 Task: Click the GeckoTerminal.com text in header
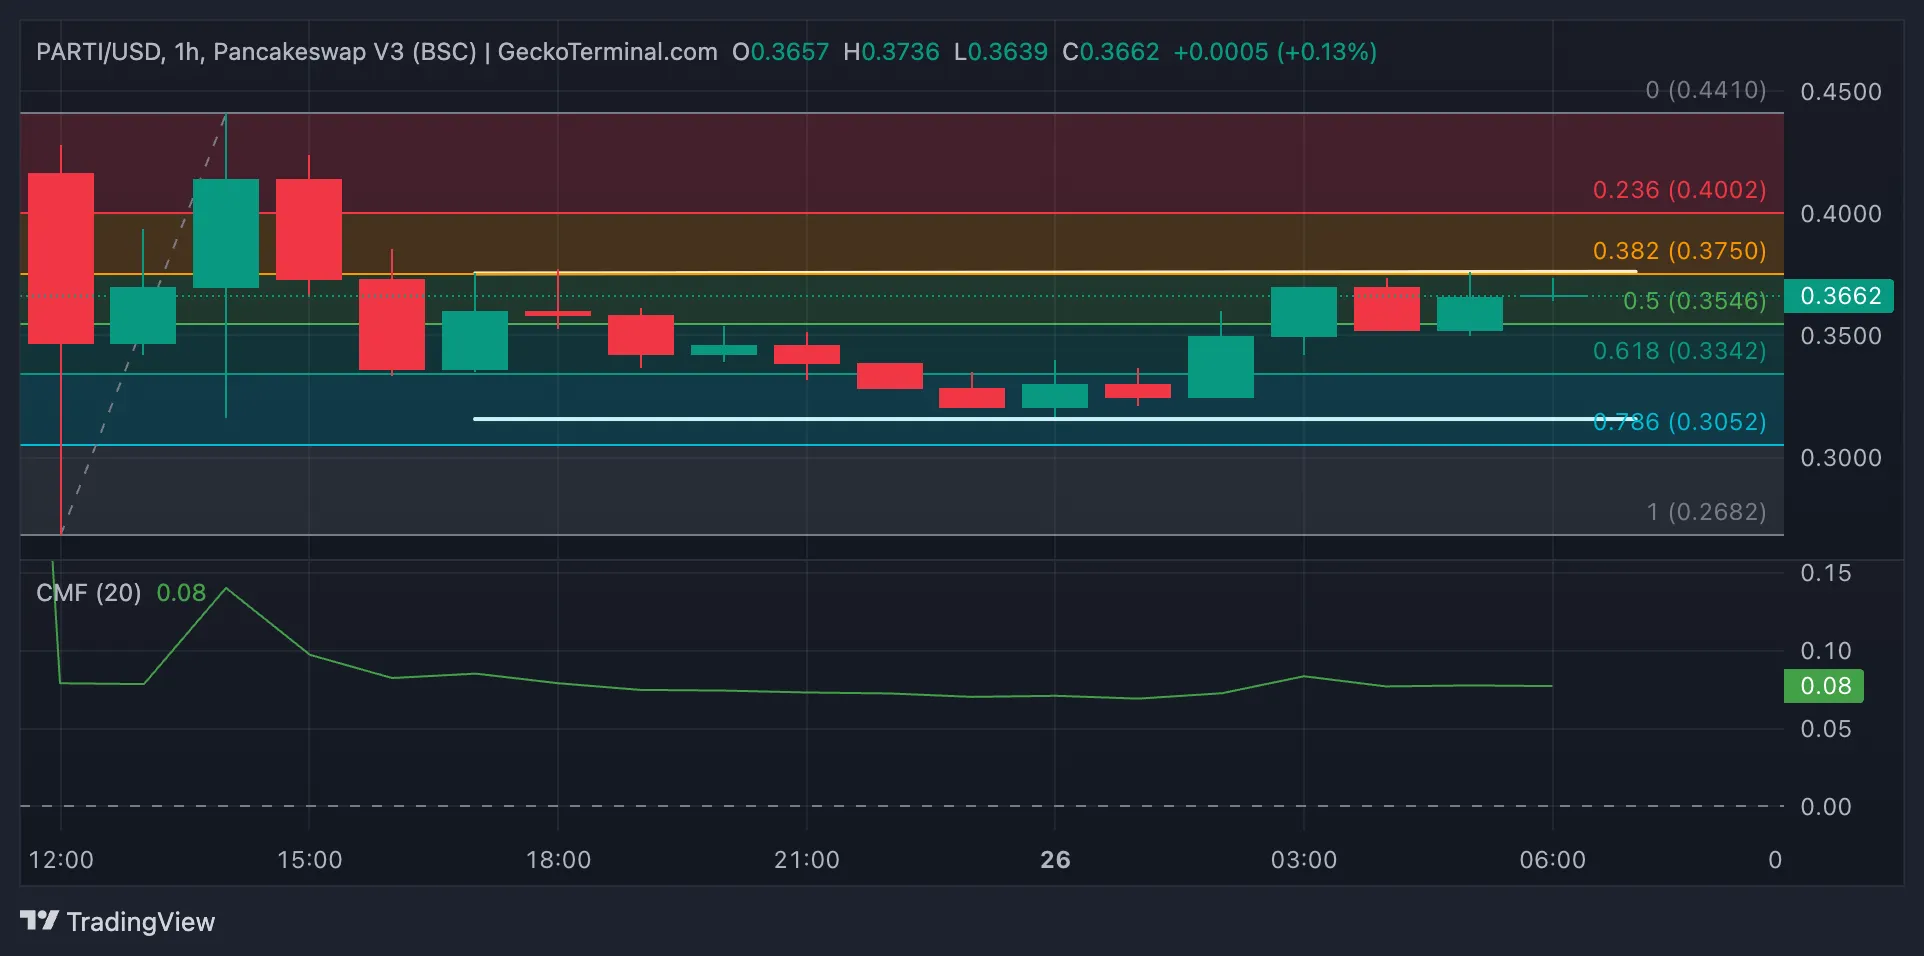coord(607,52)
